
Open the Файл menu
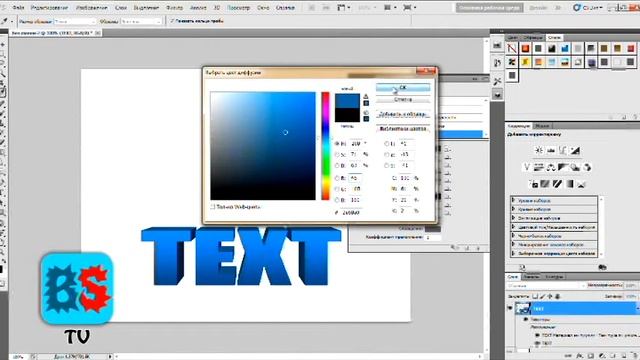coord(18,8)
